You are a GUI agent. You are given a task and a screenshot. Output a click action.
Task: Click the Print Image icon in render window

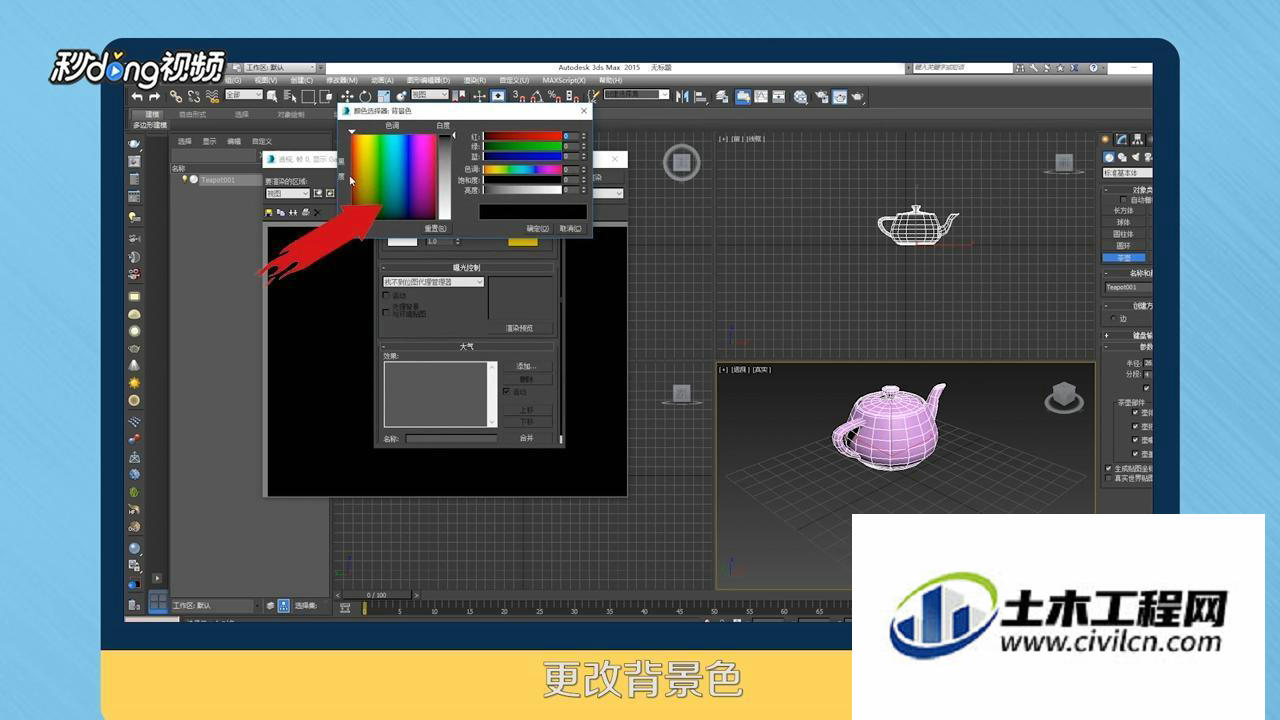point(305,212)
